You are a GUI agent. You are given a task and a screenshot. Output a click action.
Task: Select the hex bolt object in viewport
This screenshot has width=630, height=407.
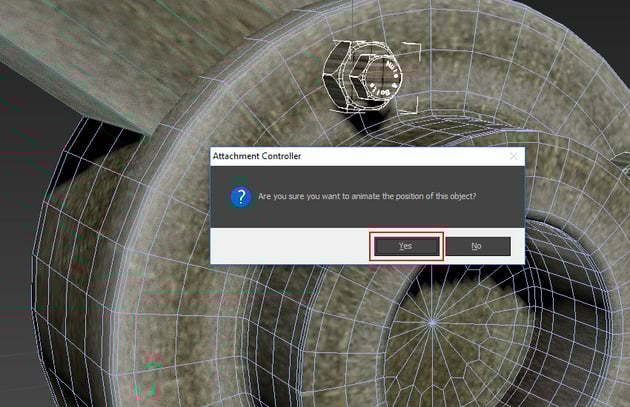coord(362,76)
